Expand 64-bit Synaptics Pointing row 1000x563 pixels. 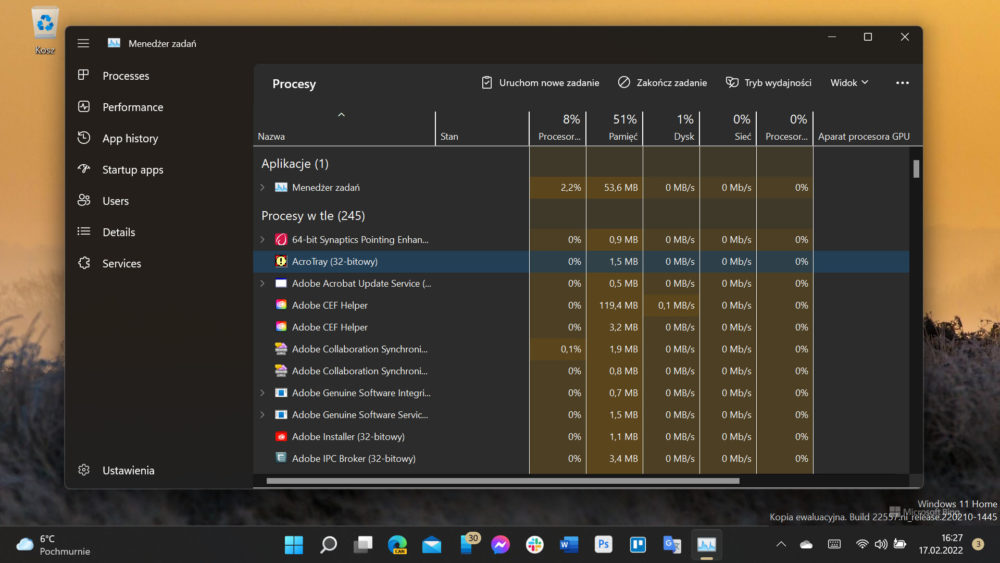[x=262, y=240]
